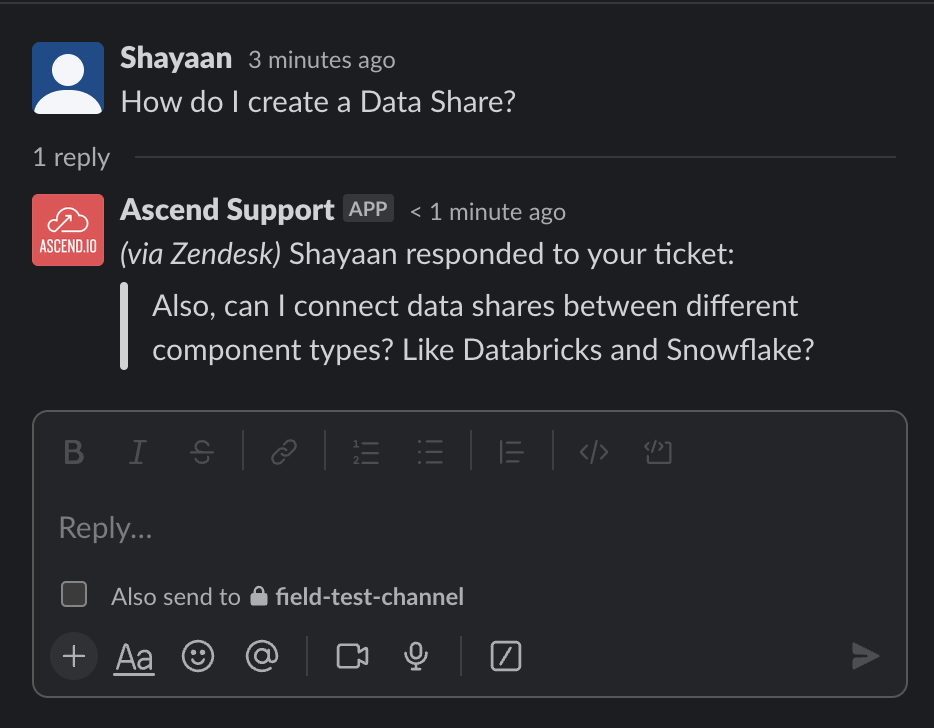Click into the Reply text field

(x=469, y=528)
